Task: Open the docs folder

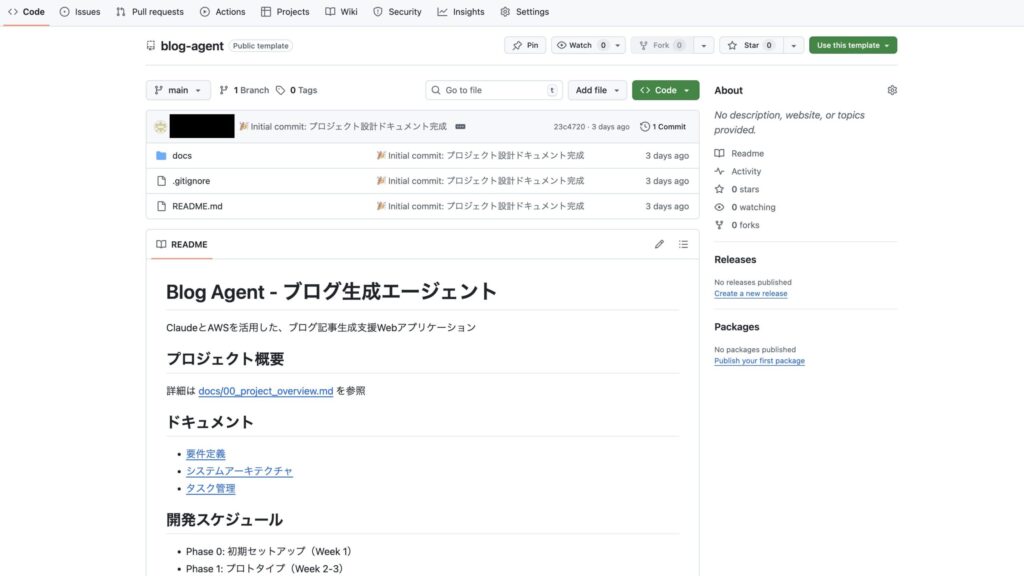Action: tap(181, 156)
